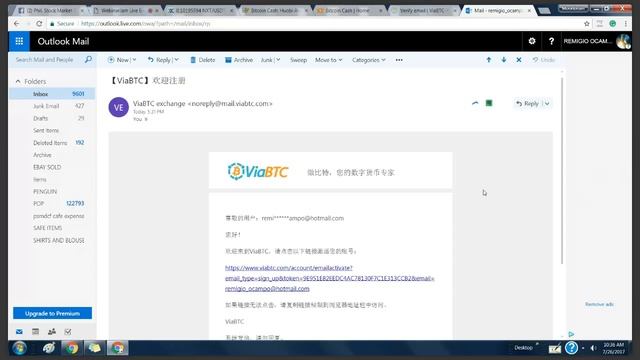This screenshot has width=640, height=360.
Task: Open the help question mark
Action: tap(551, 41)
